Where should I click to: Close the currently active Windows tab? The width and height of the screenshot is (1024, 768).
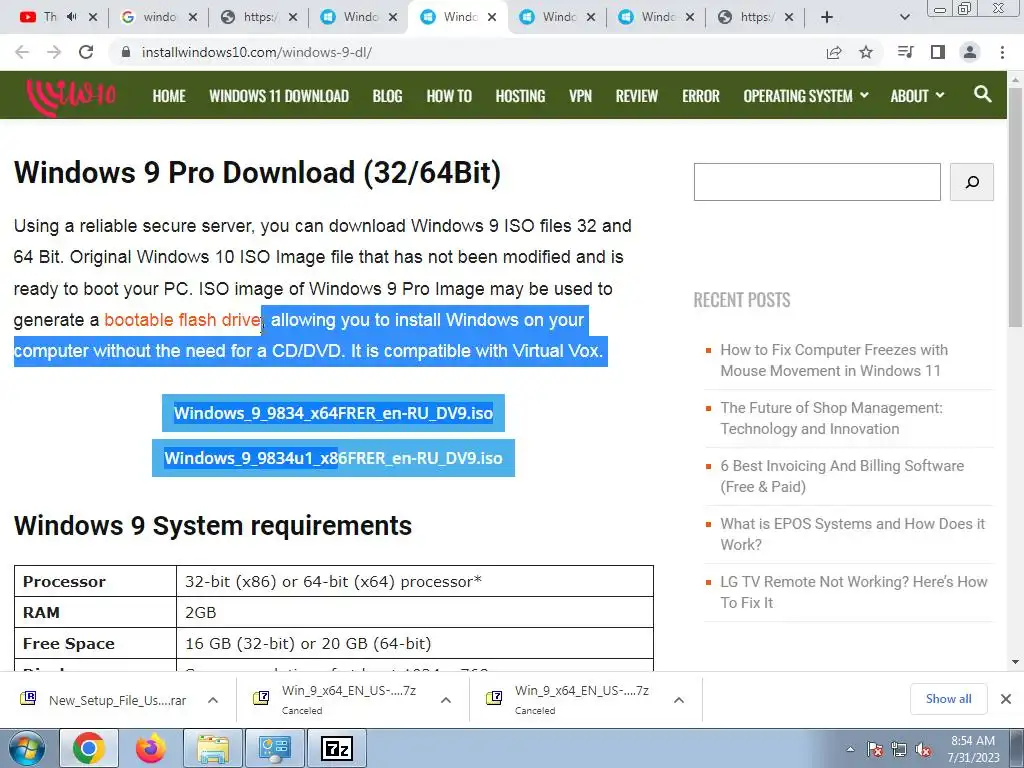tap(492, 17)
